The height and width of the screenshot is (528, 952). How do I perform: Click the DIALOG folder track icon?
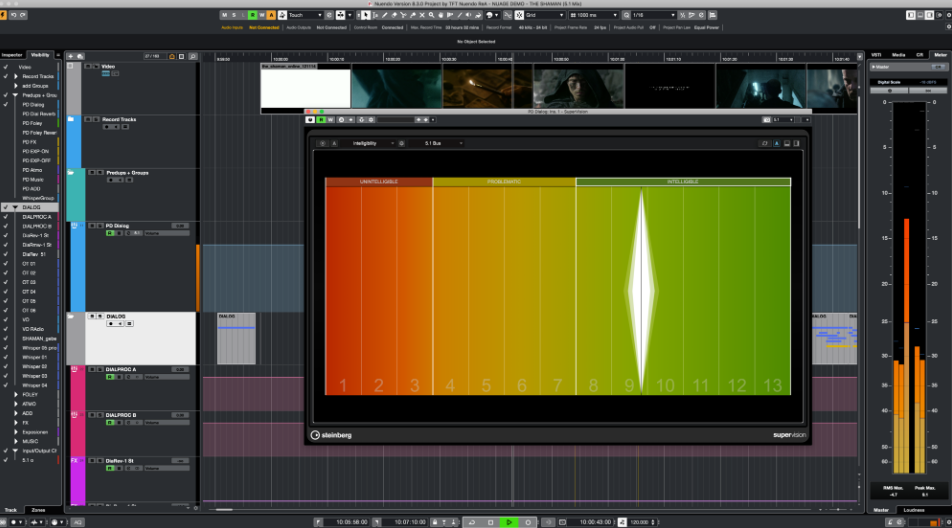[x=71, y=317]
